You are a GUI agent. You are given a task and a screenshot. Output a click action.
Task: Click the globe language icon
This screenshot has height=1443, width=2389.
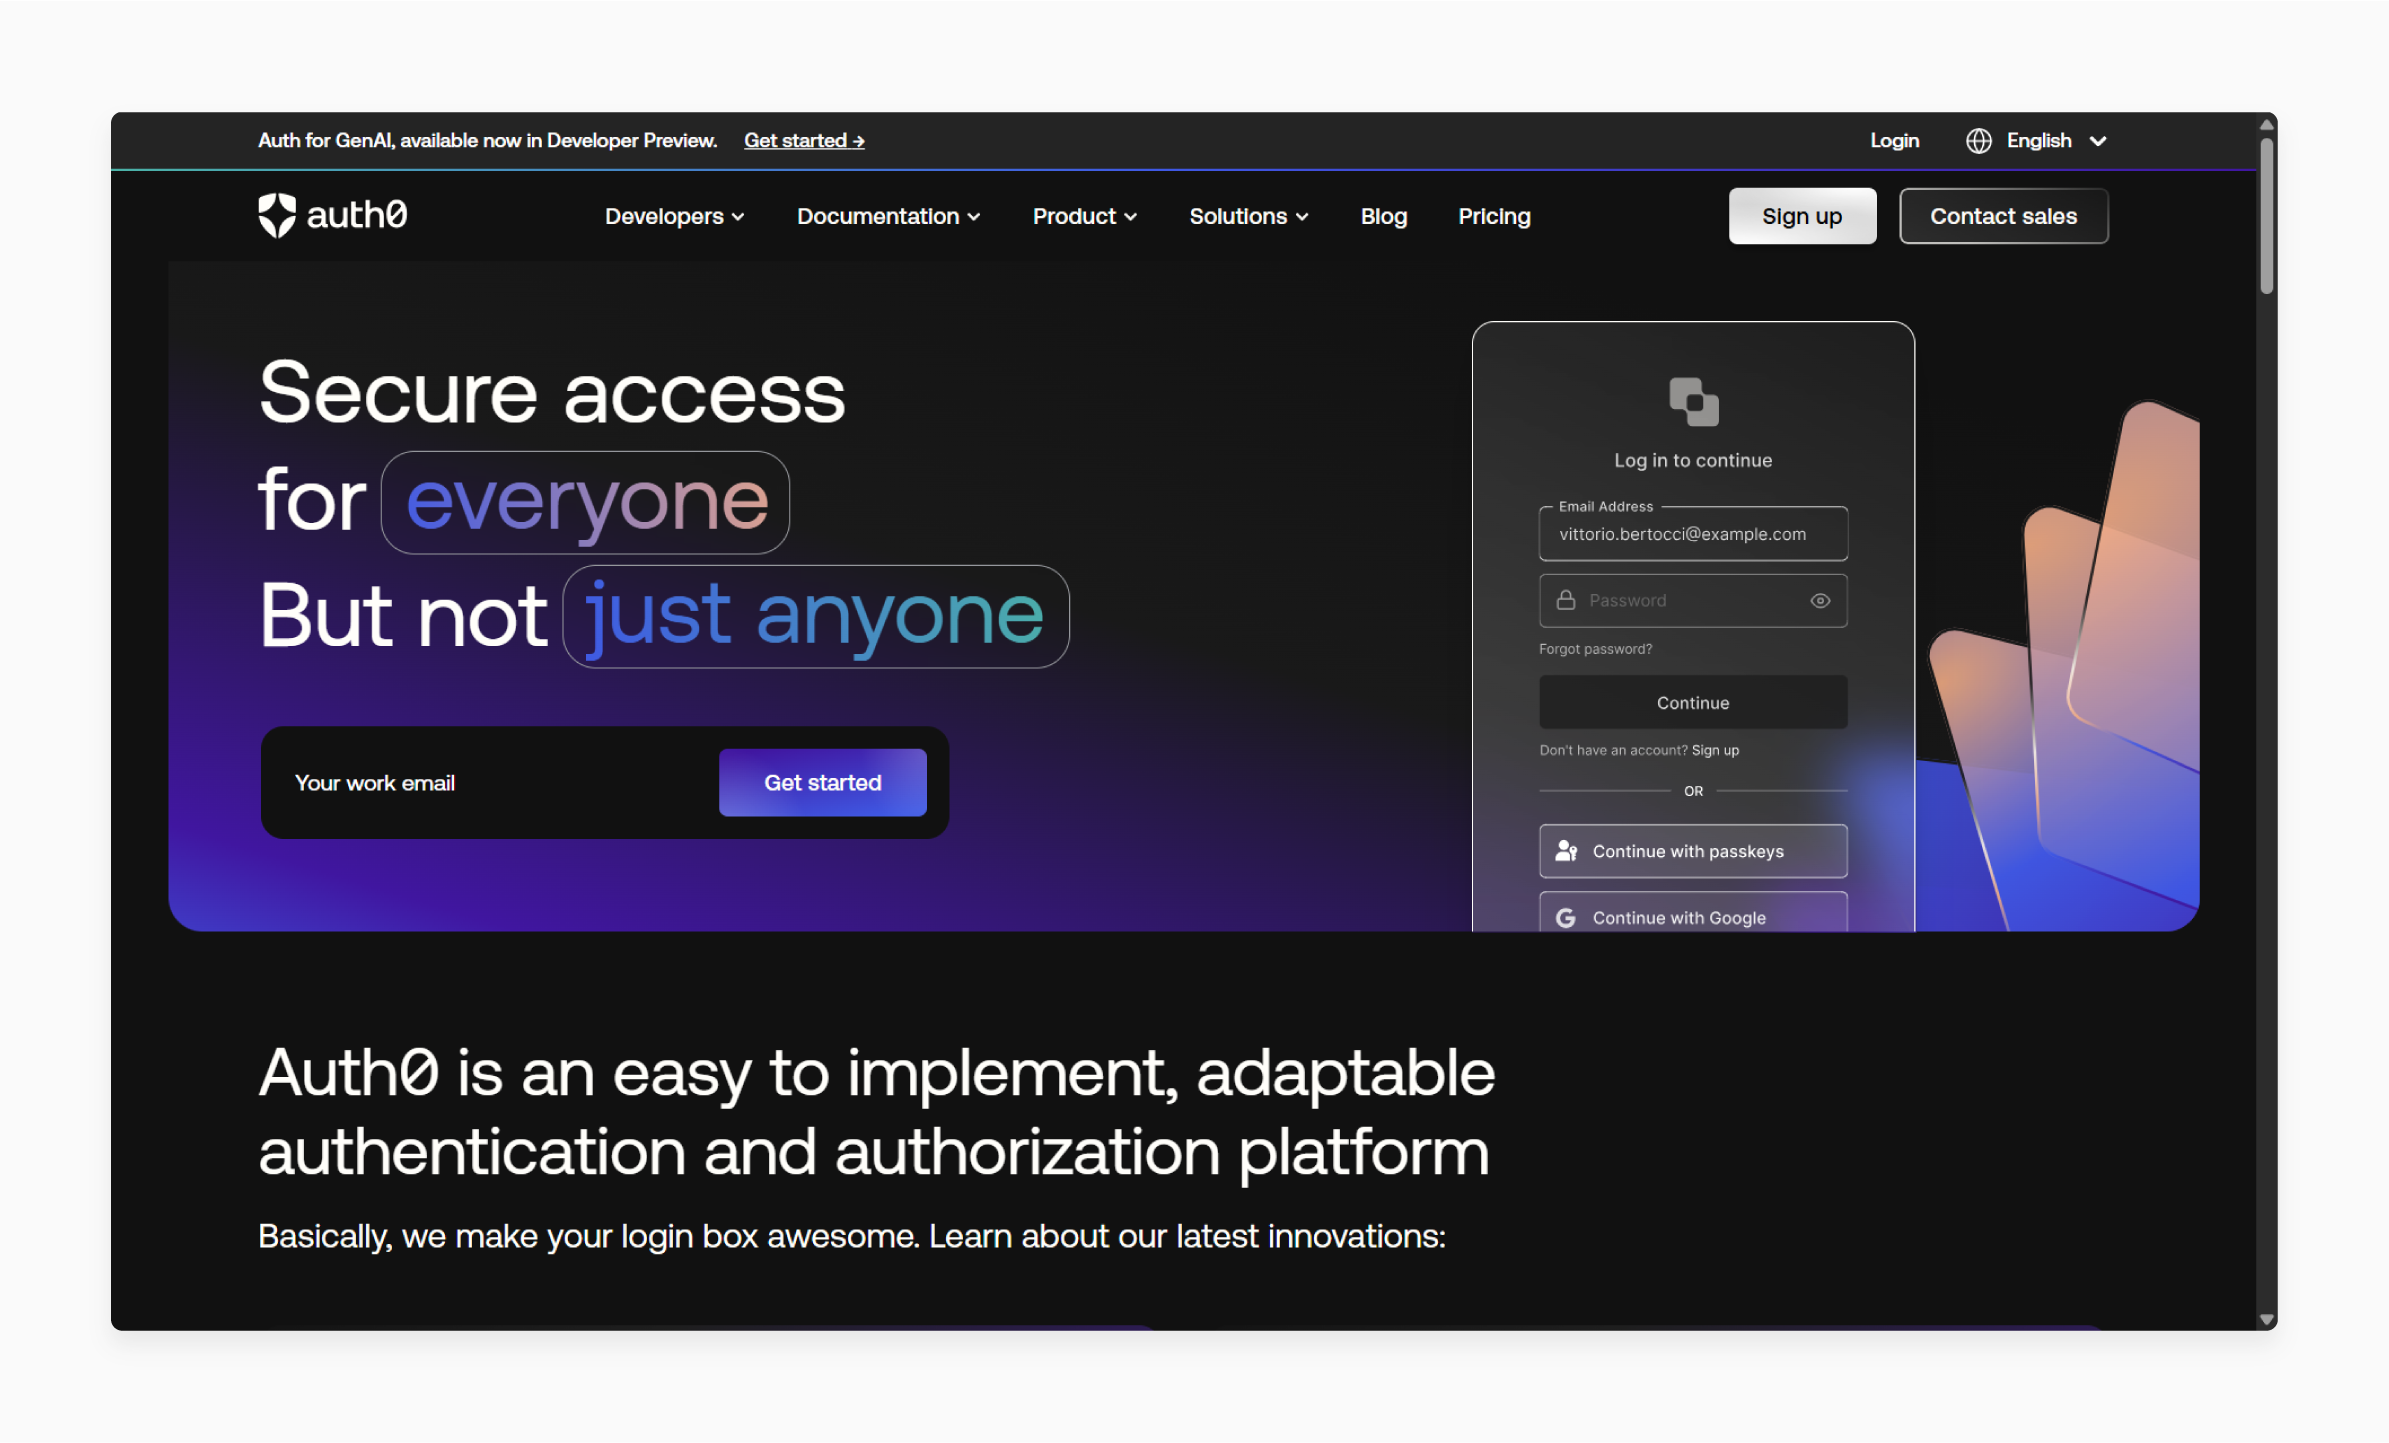pyautogui.click(x=1978, y=141)
